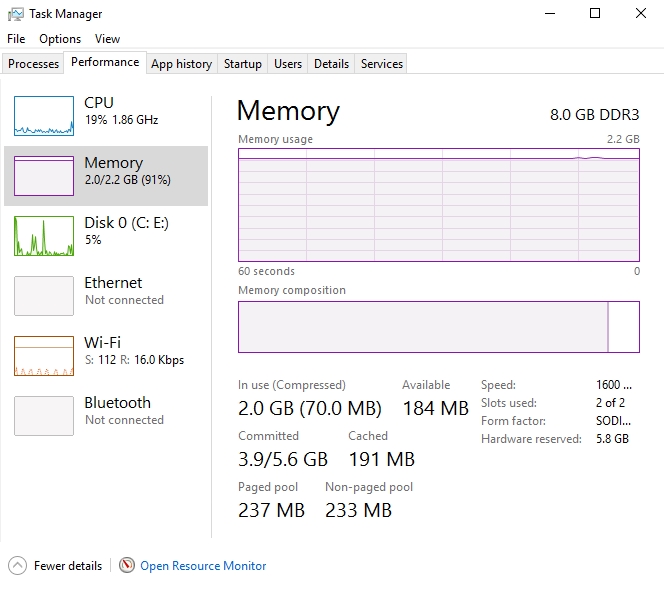Click the Fewer details arrow icon
The width and height of the screenshot is (664, 590).
17,565
